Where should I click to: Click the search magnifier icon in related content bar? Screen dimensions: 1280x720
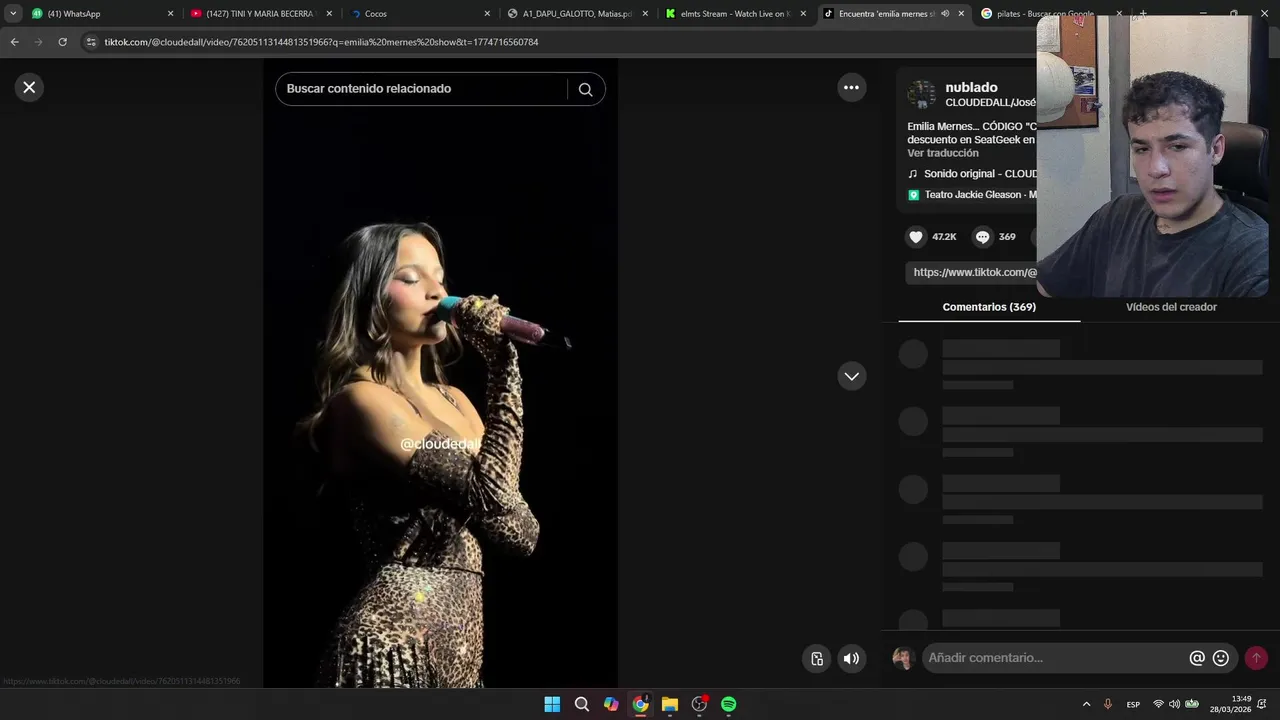coord(586,89)
